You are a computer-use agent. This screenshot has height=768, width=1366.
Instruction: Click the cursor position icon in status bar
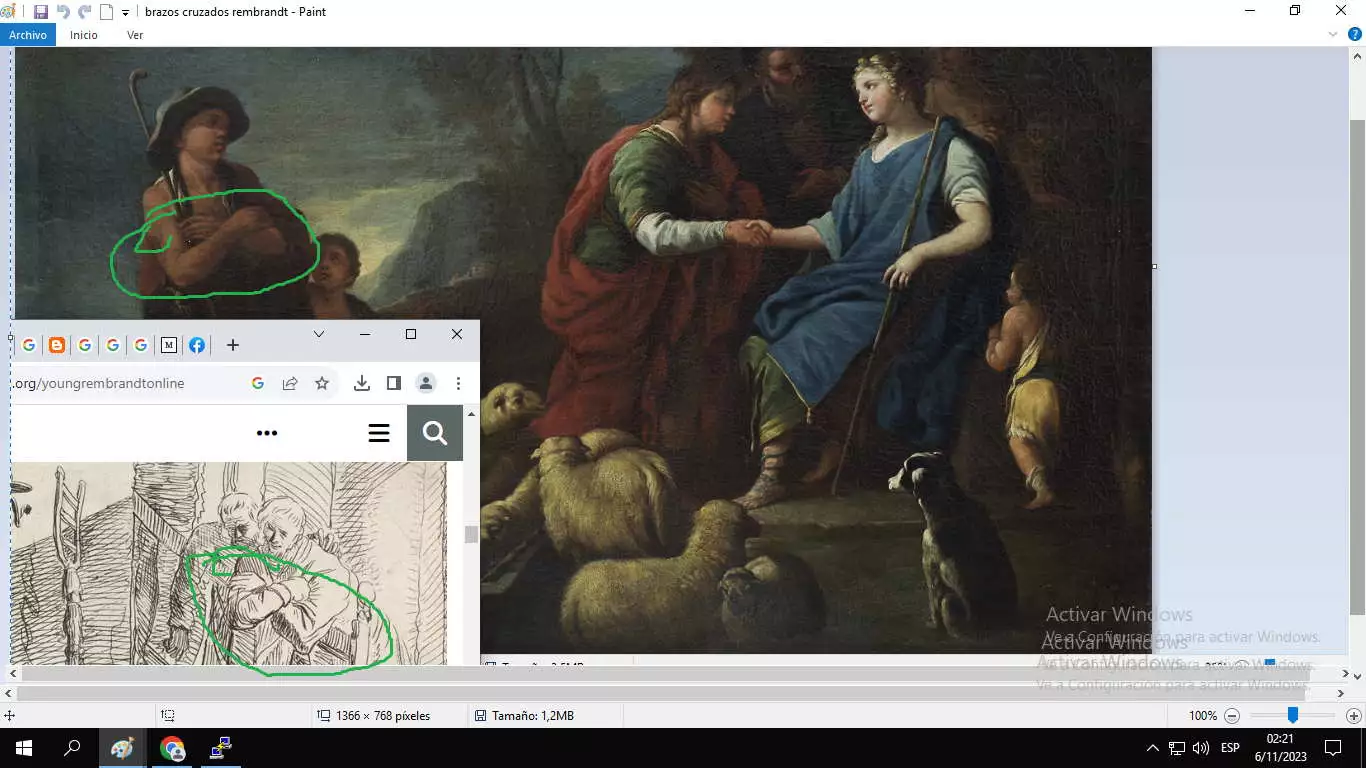(9, 716)
